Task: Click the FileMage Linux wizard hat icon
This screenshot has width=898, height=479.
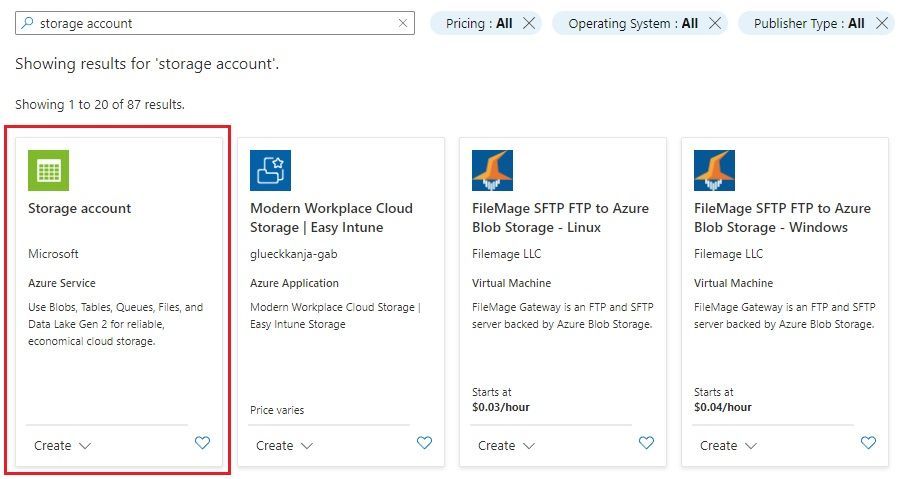Action: point(493,170)
